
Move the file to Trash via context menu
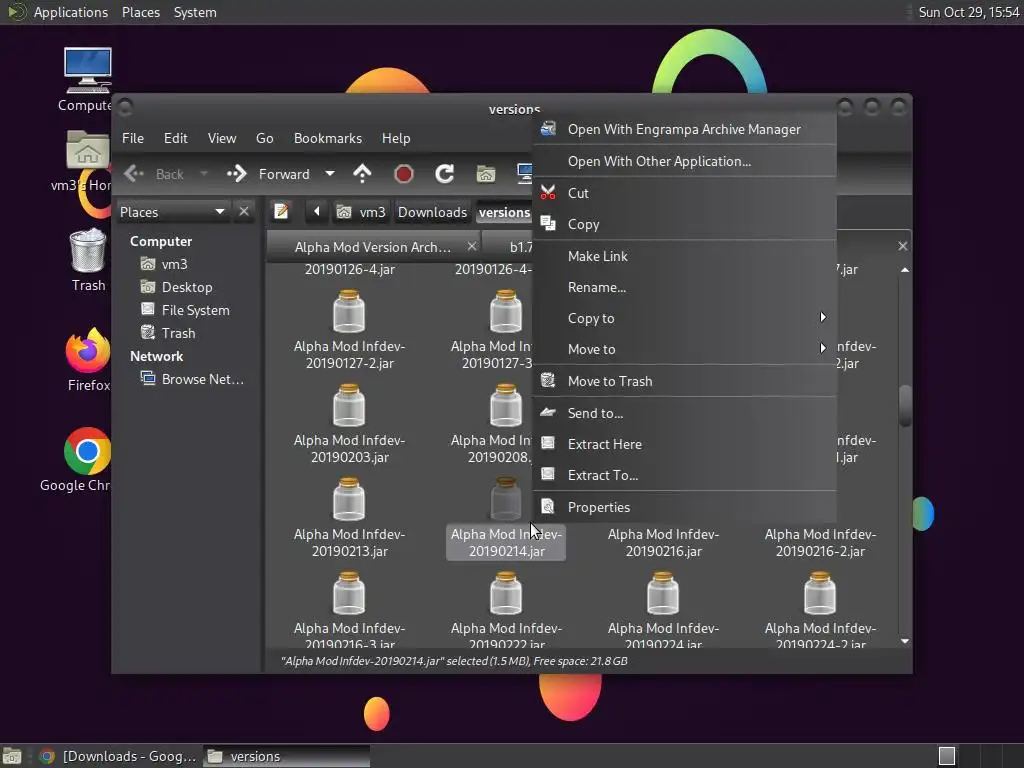(x=684, y=381)
